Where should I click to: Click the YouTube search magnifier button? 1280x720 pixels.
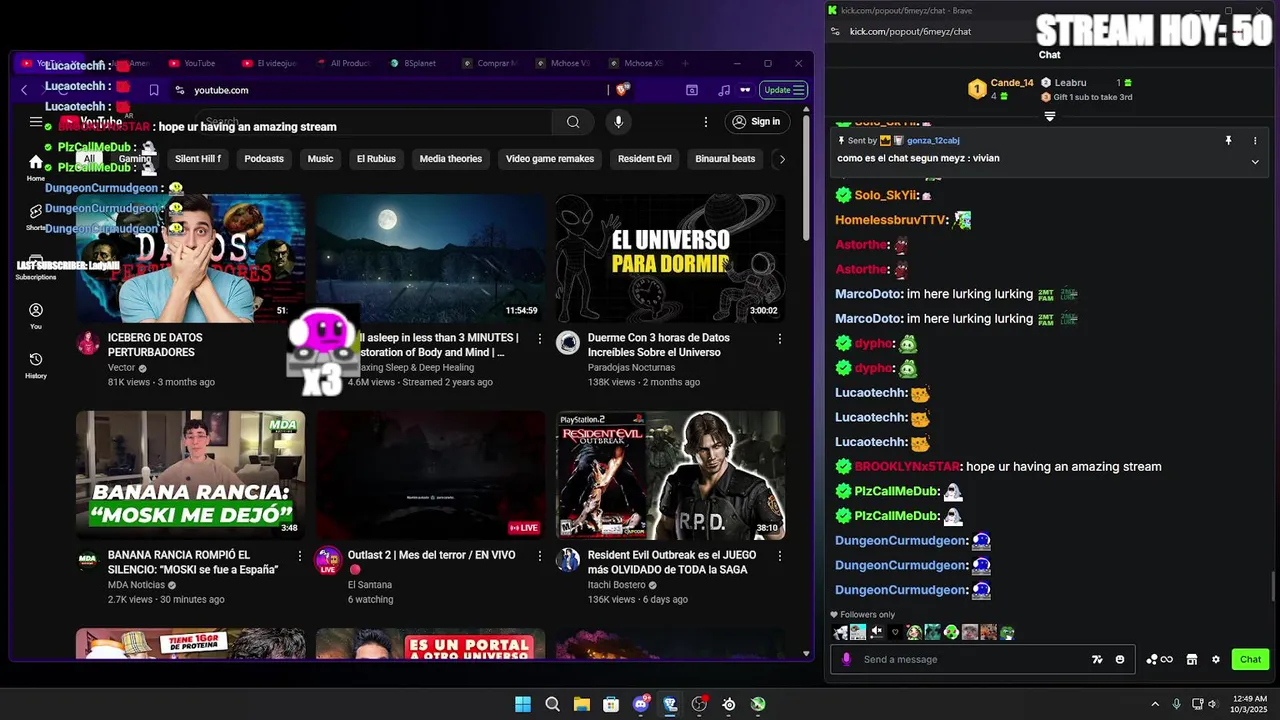click(x=573, y=122)
